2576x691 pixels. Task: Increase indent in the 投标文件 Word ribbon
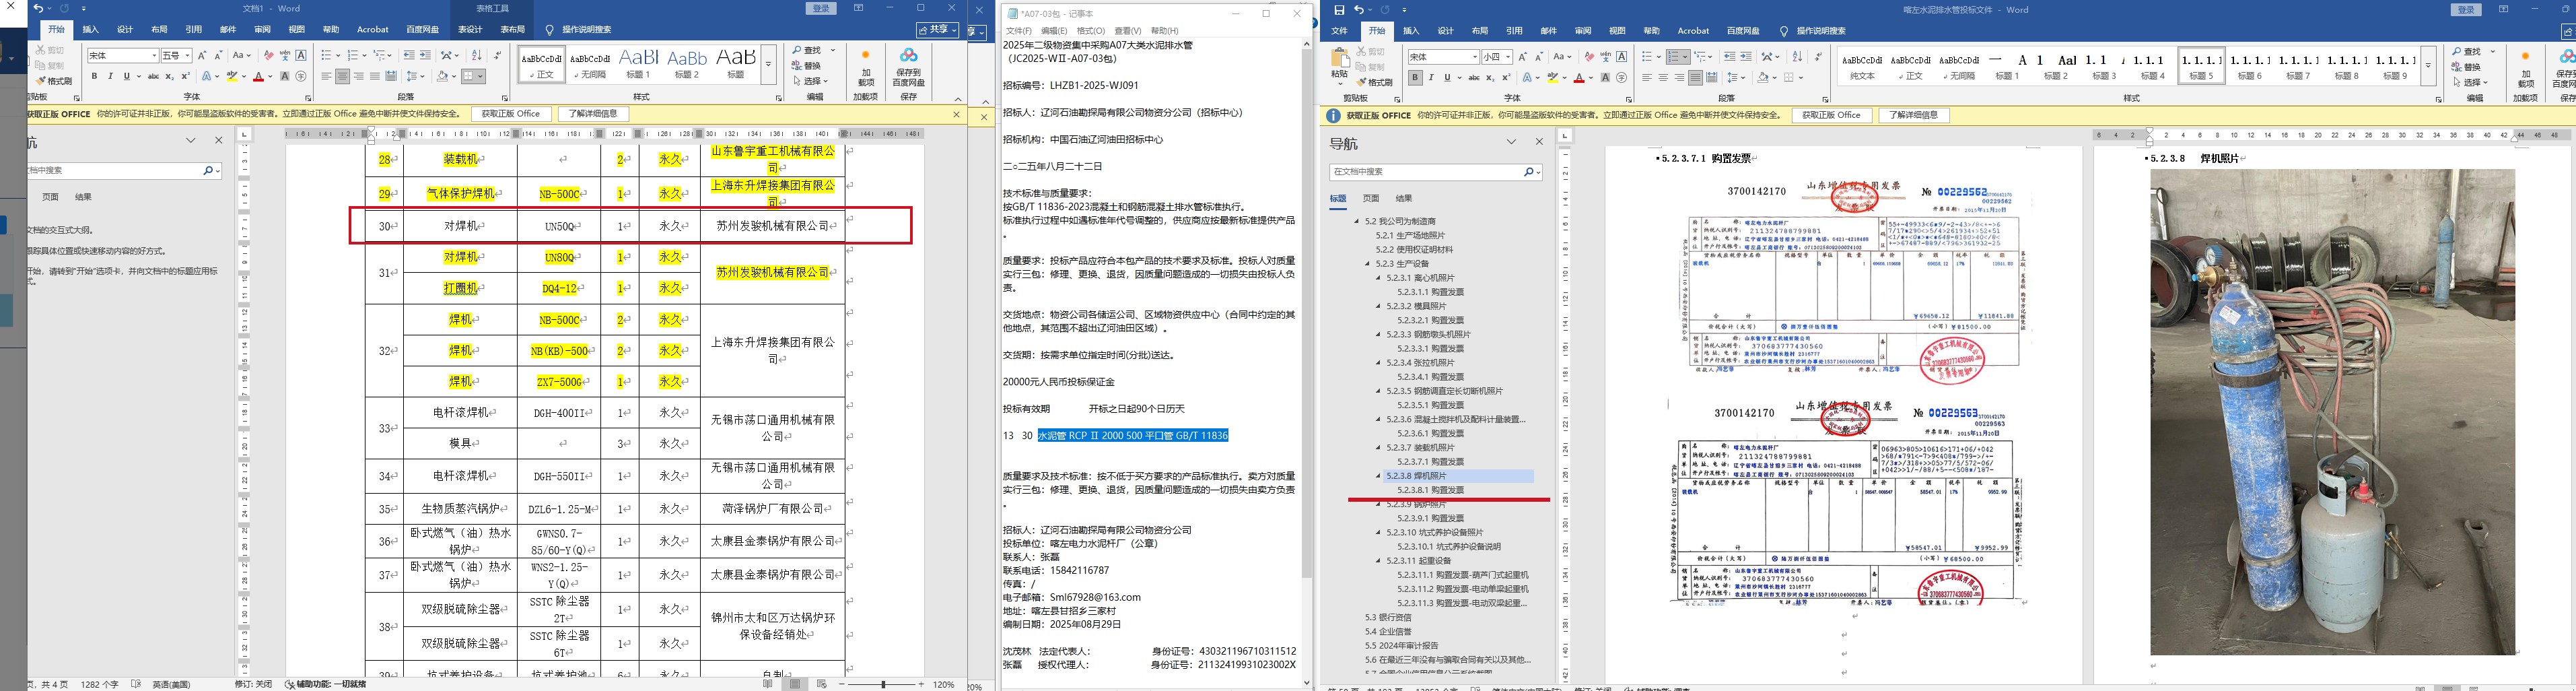tap(1746, 57)
